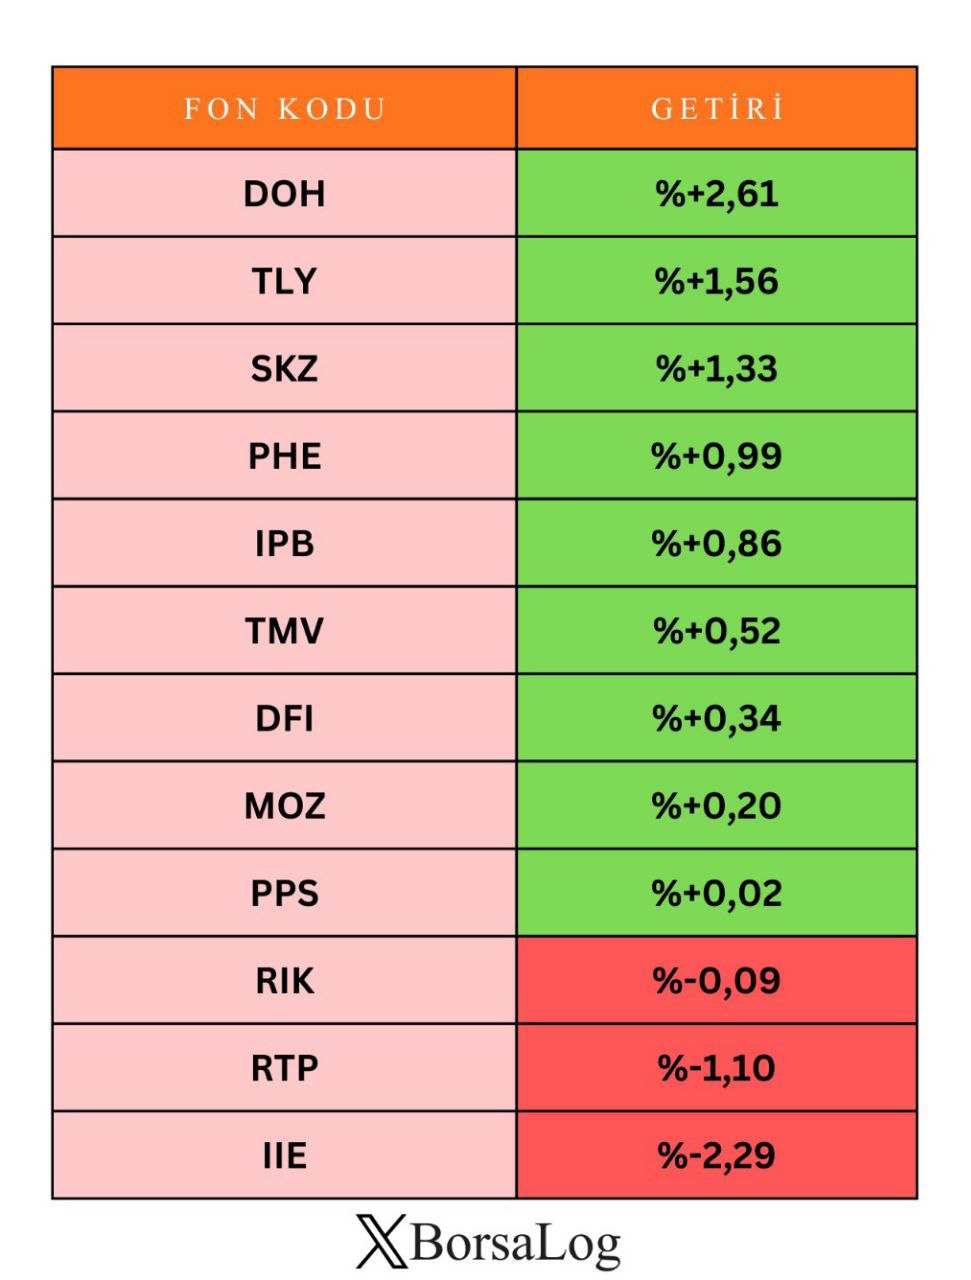Select the DFI fund code cell
The width and height of the screenshot is (971, 1280).
pyautogui.click(x=285, y=719)
